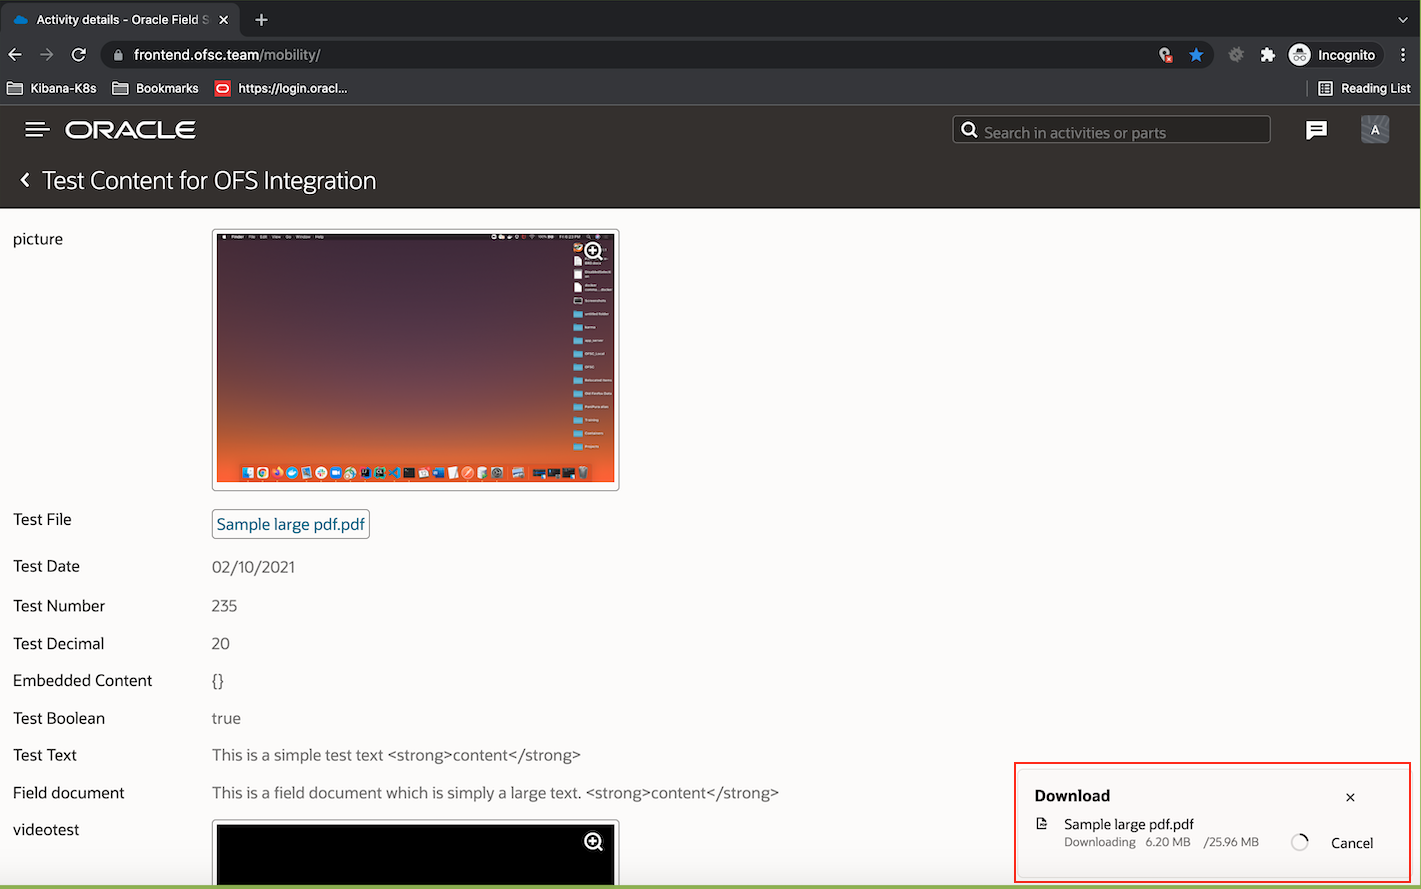Bookmark this page with star icon
Viewport: 1421px width, 889px height.
pos(1196,55)
